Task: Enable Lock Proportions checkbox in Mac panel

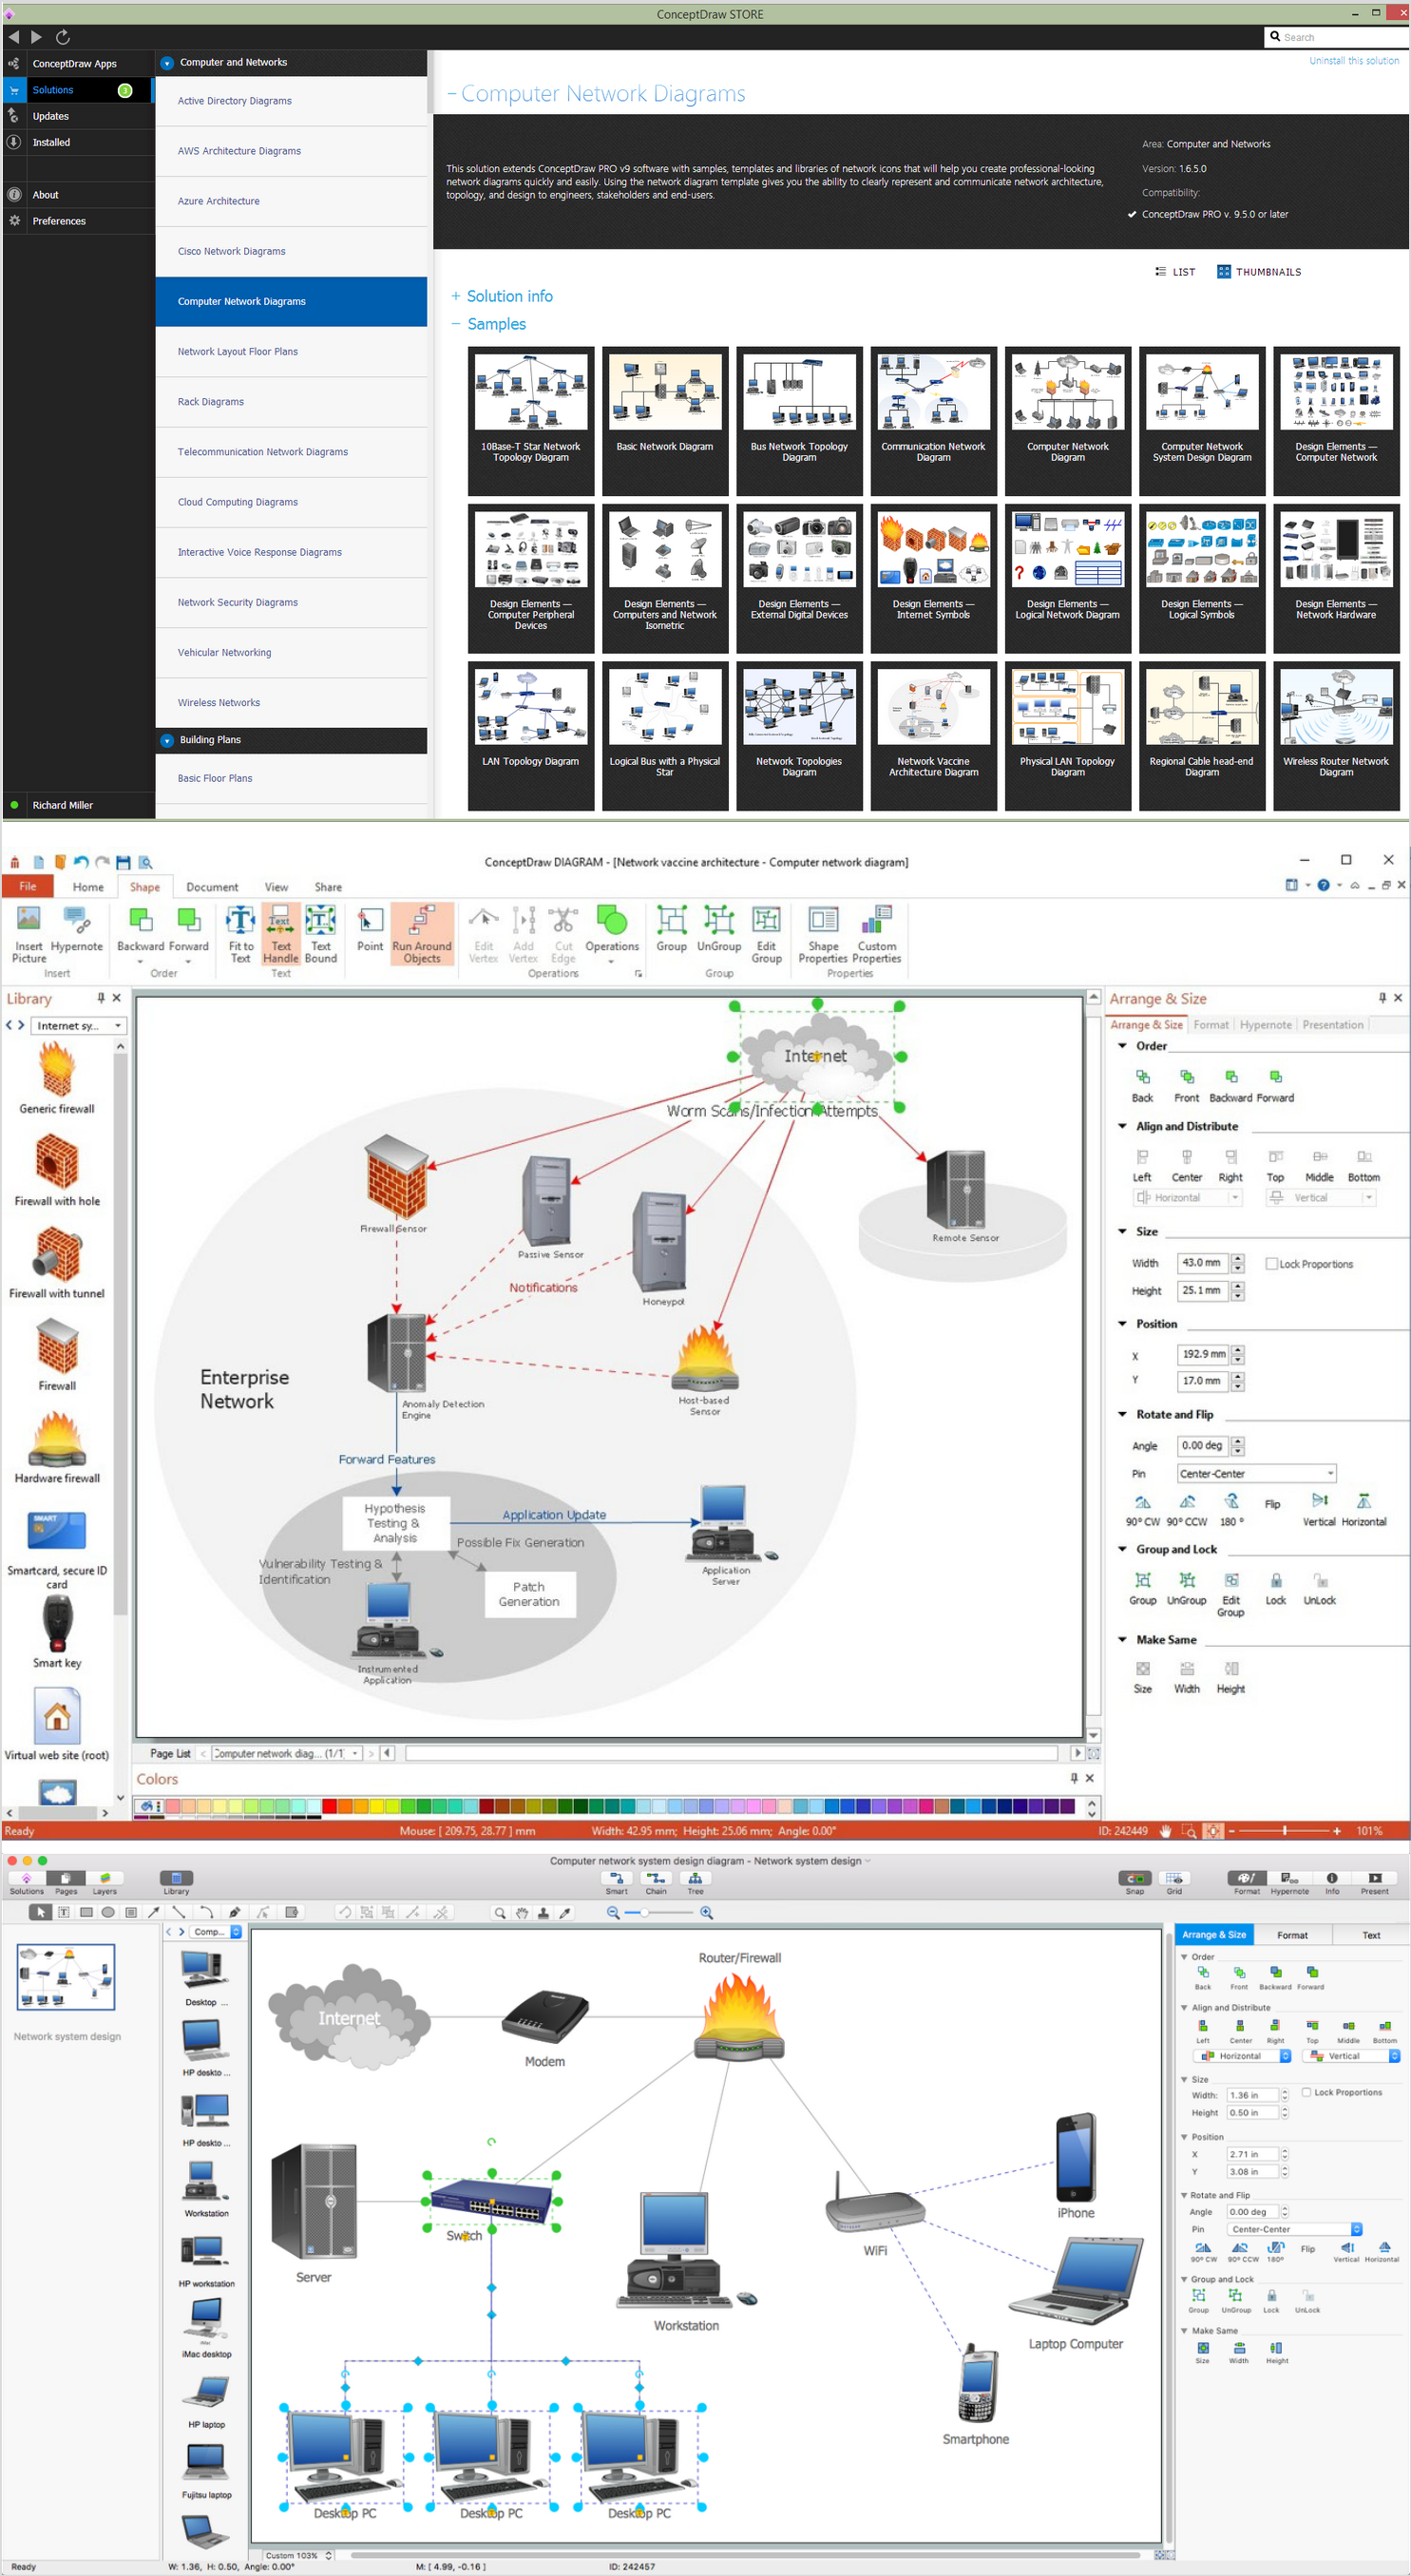Action: click(1306, 2092)
